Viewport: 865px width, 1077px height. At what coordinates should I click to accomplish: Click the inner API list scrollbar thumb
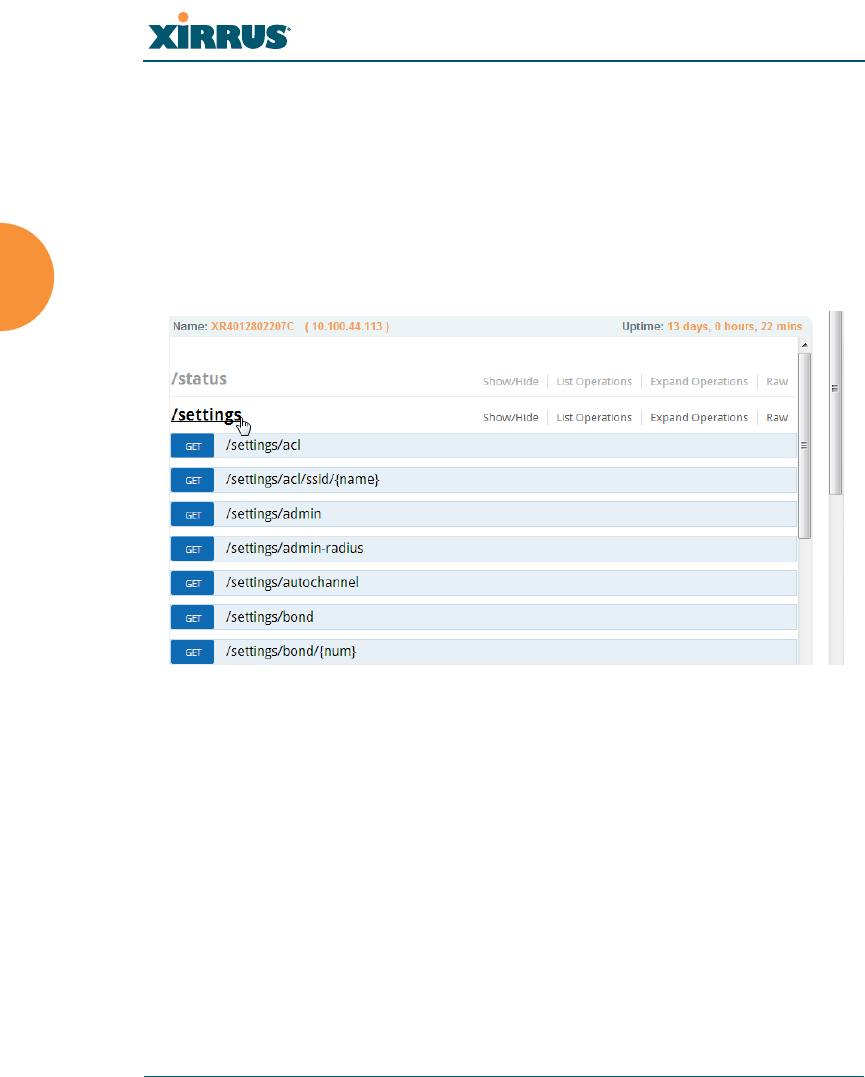pos(805,446)
